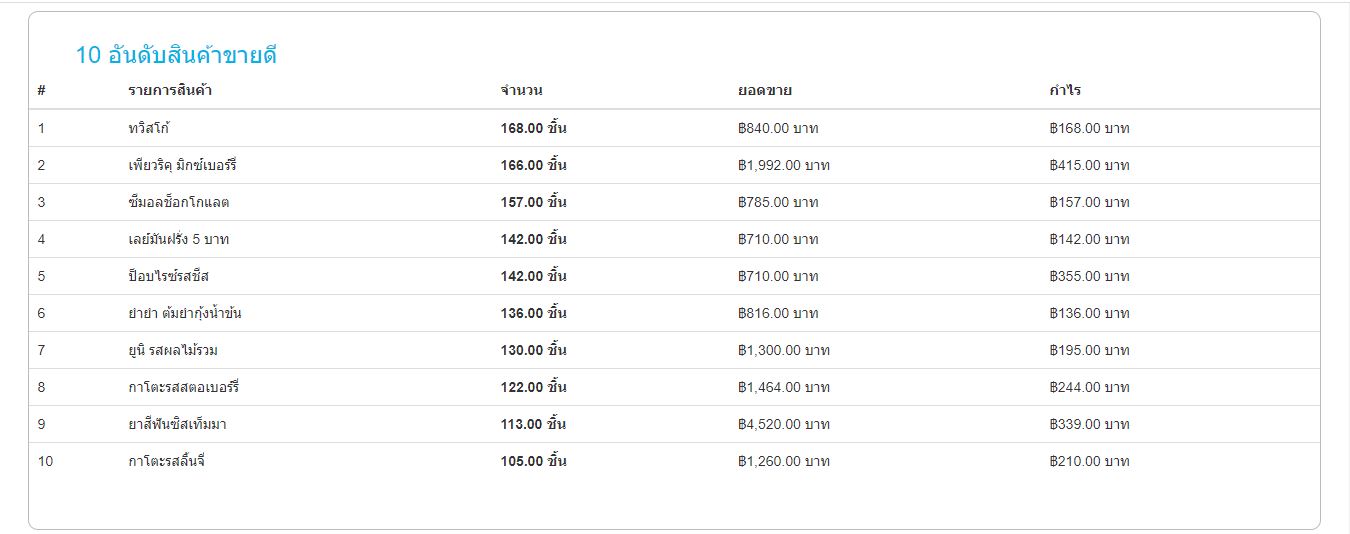Click the ฿1,992.00 sales amount
The height and width of the screenshot is (534, 1350).
coord(783,165)
